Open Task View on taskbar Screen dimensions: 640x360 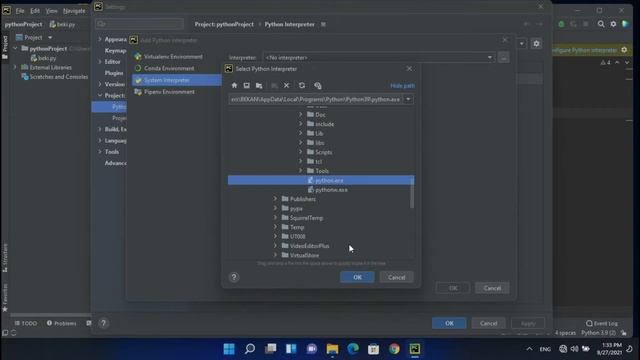click(271, 349)
